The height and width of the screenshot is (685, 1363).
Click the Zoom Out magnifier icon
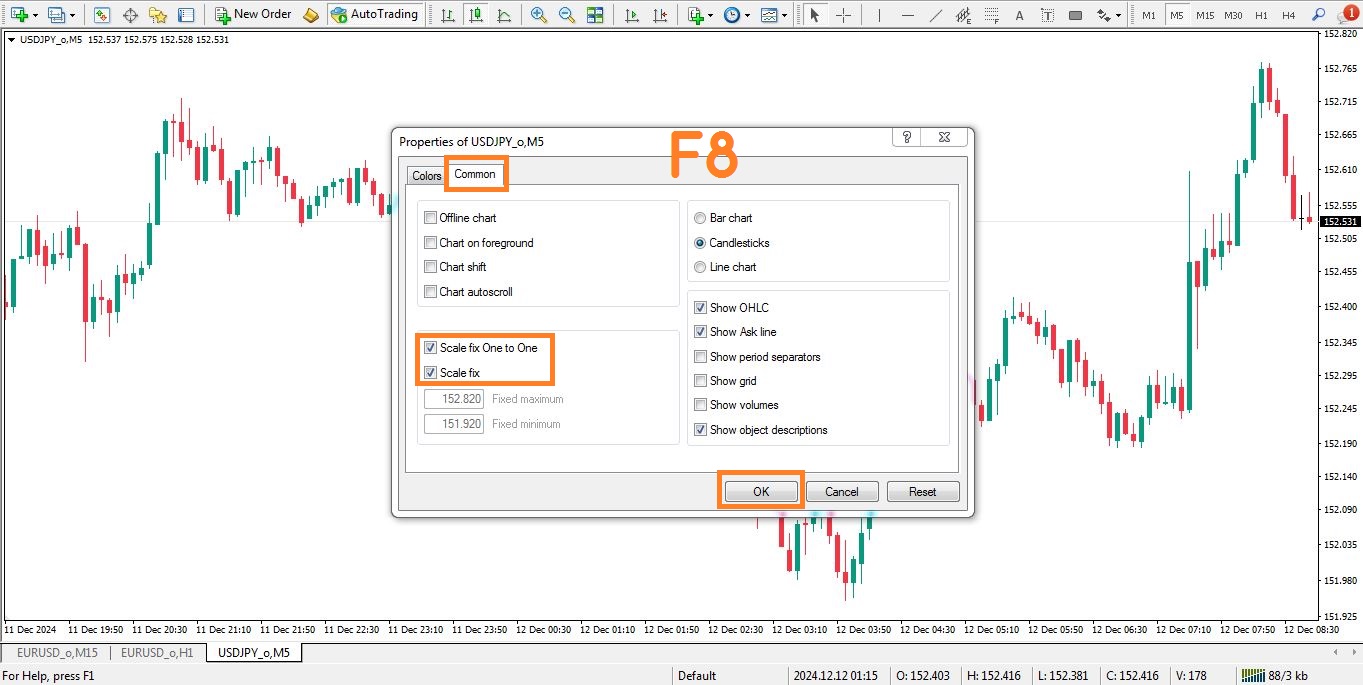point(567,15)
